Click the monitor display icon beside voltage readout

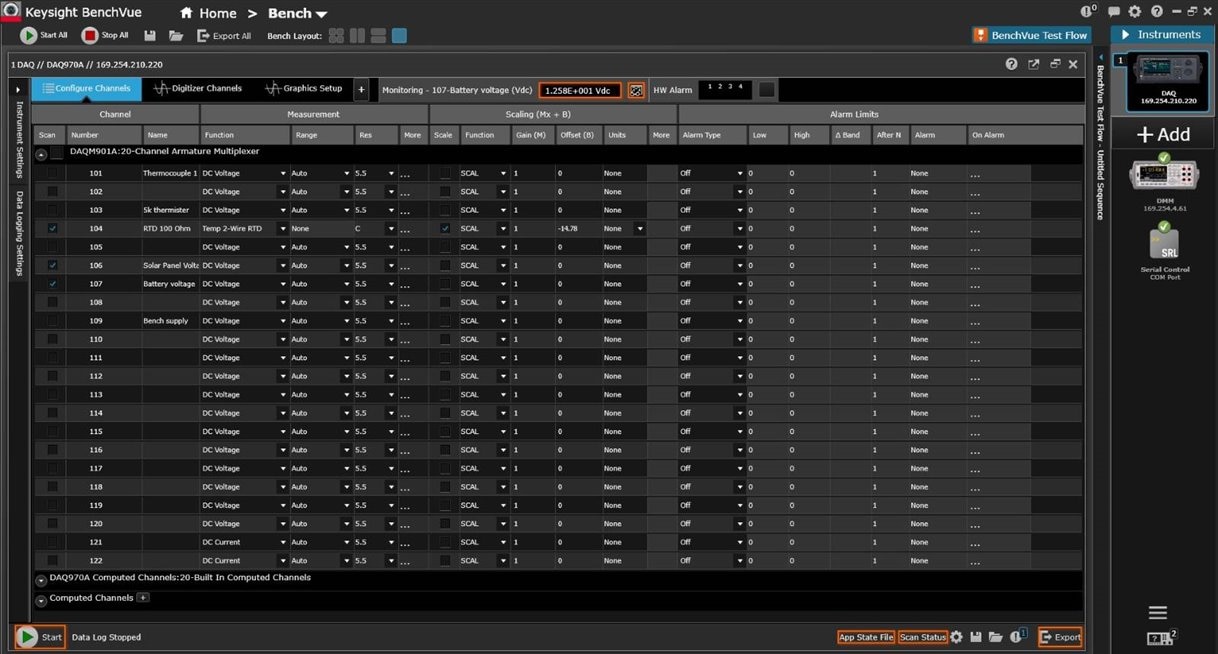(635, 90)
